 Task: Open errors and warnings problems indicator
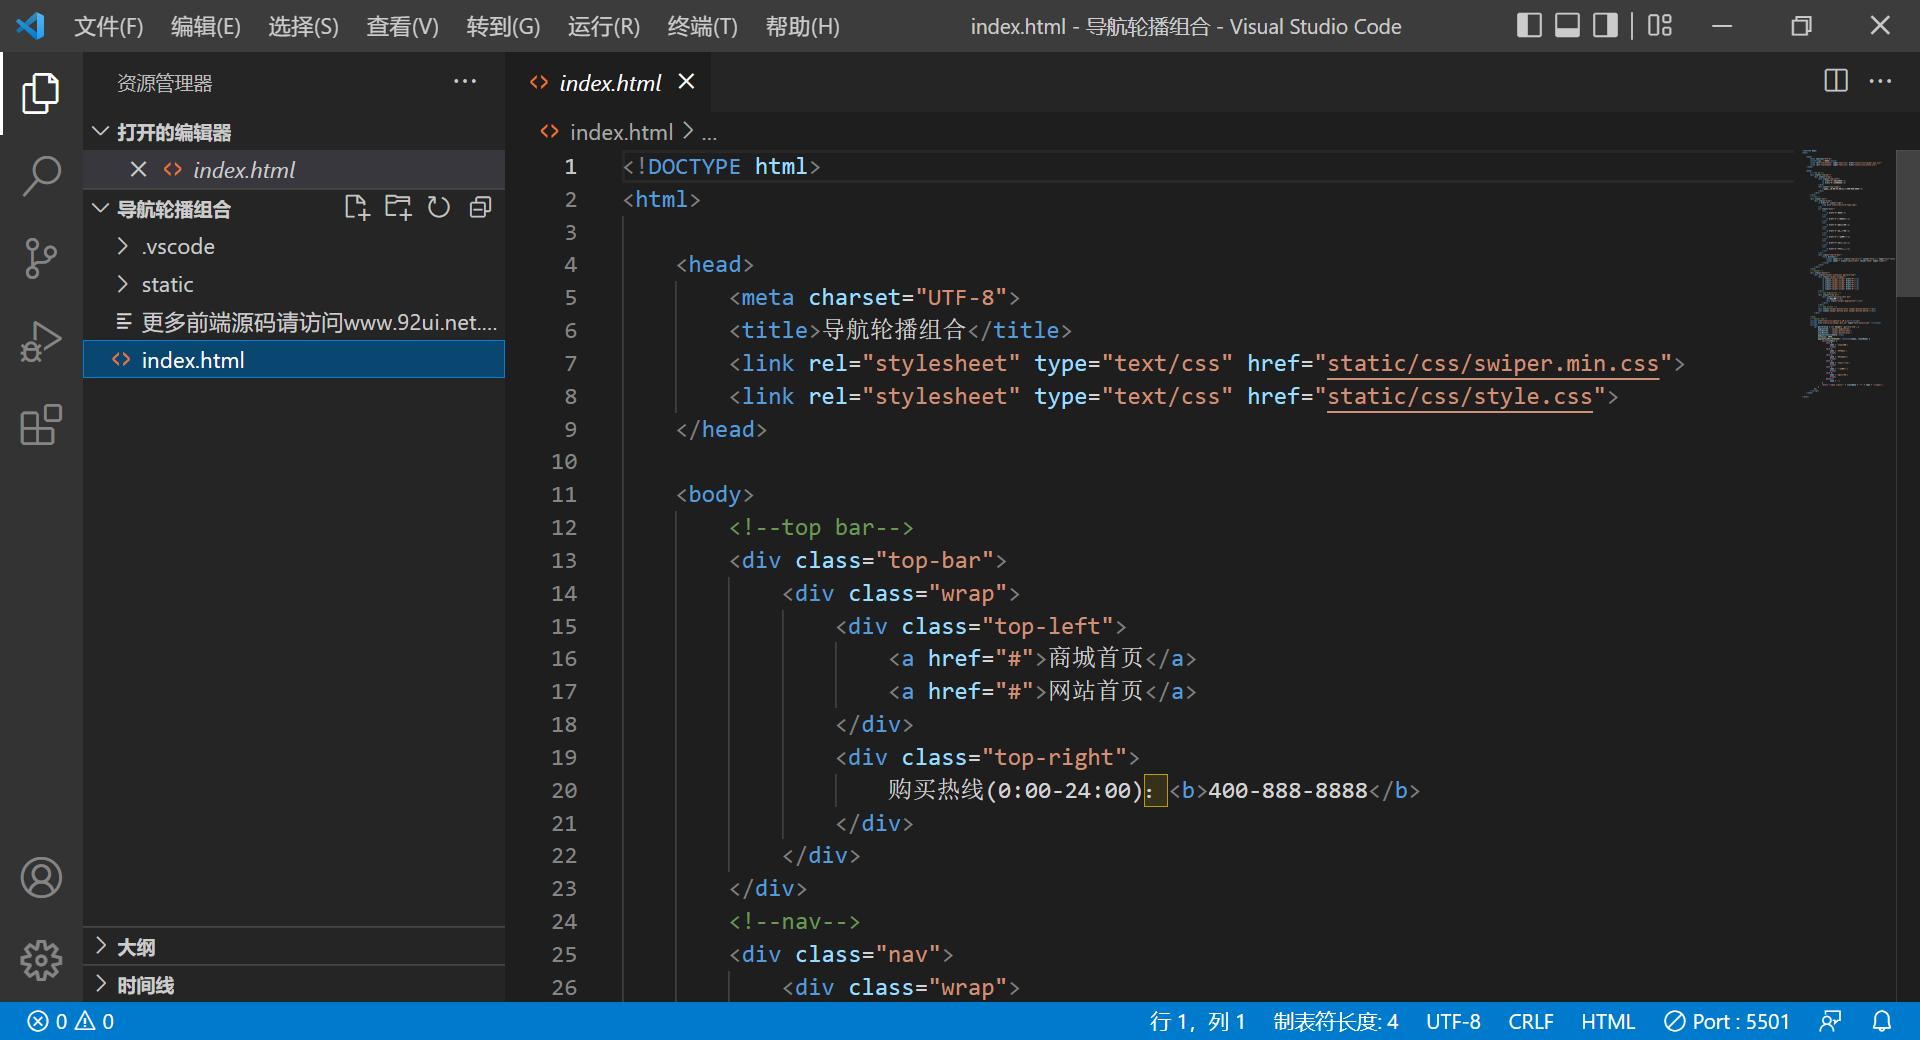[x=70, y=1021]
